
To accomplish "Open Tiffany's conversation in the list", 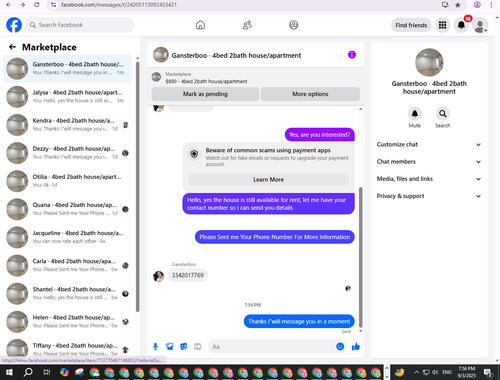I will (68, 347).
